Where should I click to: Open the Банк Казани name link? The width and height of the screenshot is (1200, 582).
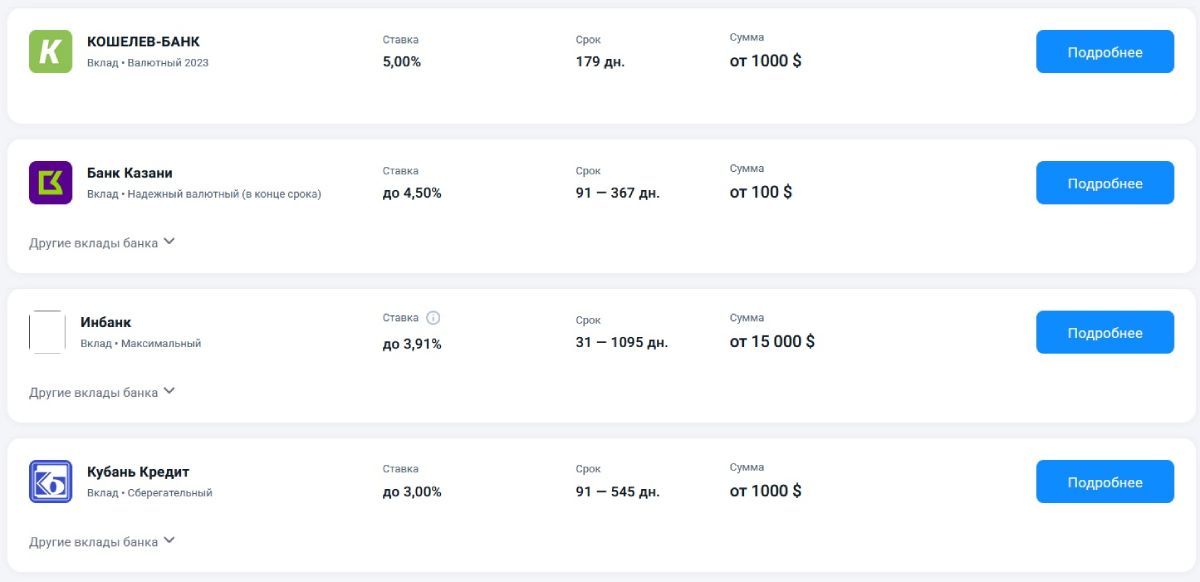pos(130,173)
